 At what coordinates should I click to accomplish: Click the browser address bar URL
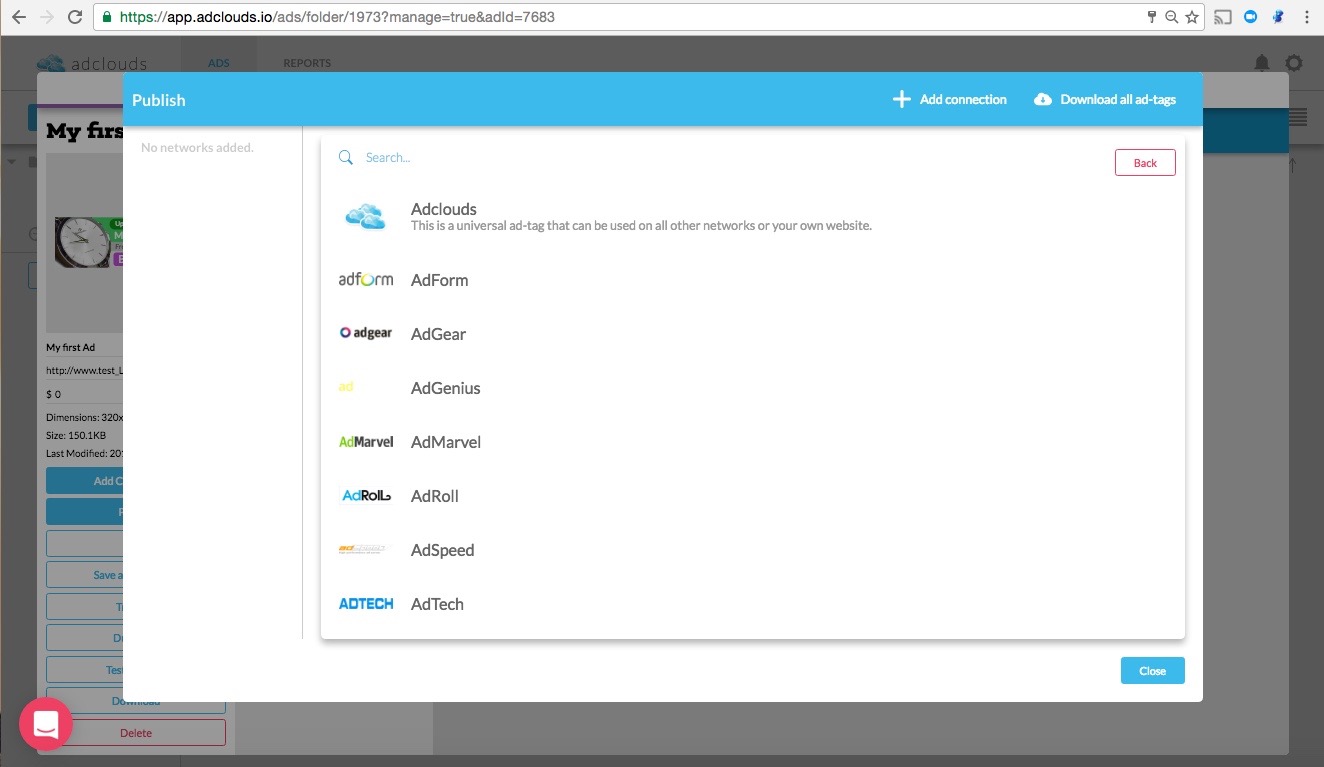337,17
